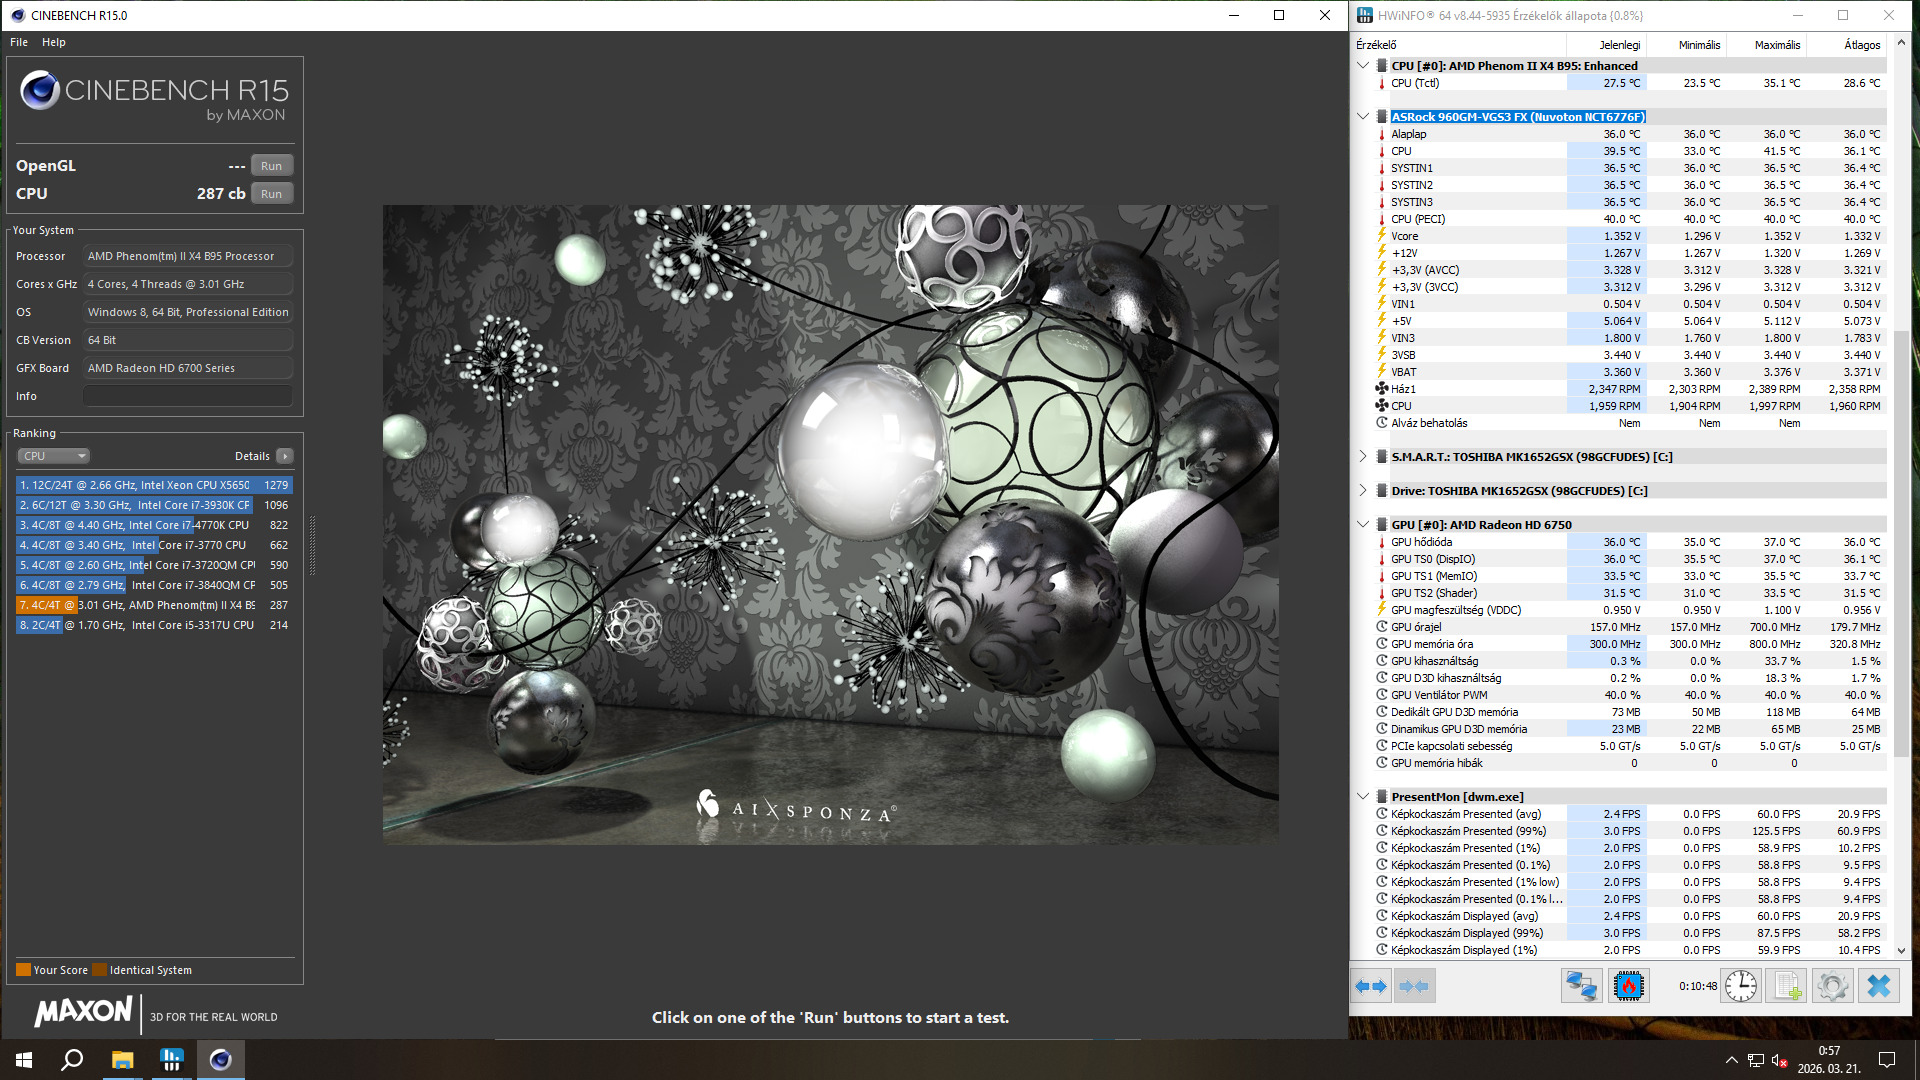Click the empty Info input field
Image resolution: width=1920 pixels, height=1080 pixels.
pyautogui.click(x=188, y=396)
